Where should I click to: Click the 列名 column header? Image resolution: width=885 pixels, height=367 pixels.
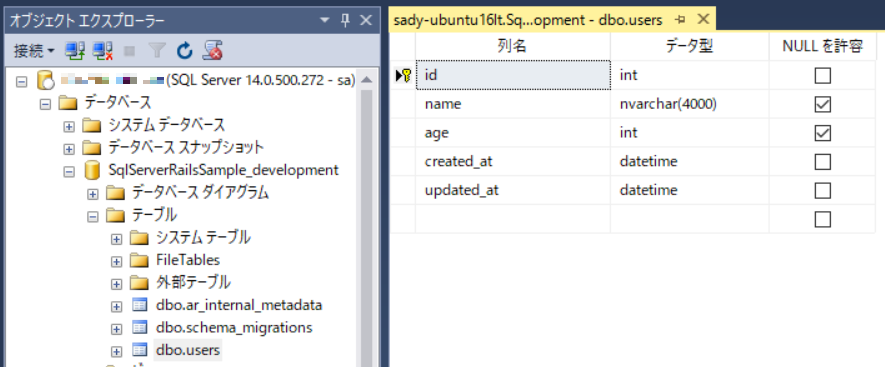click(x=512, y=47)
